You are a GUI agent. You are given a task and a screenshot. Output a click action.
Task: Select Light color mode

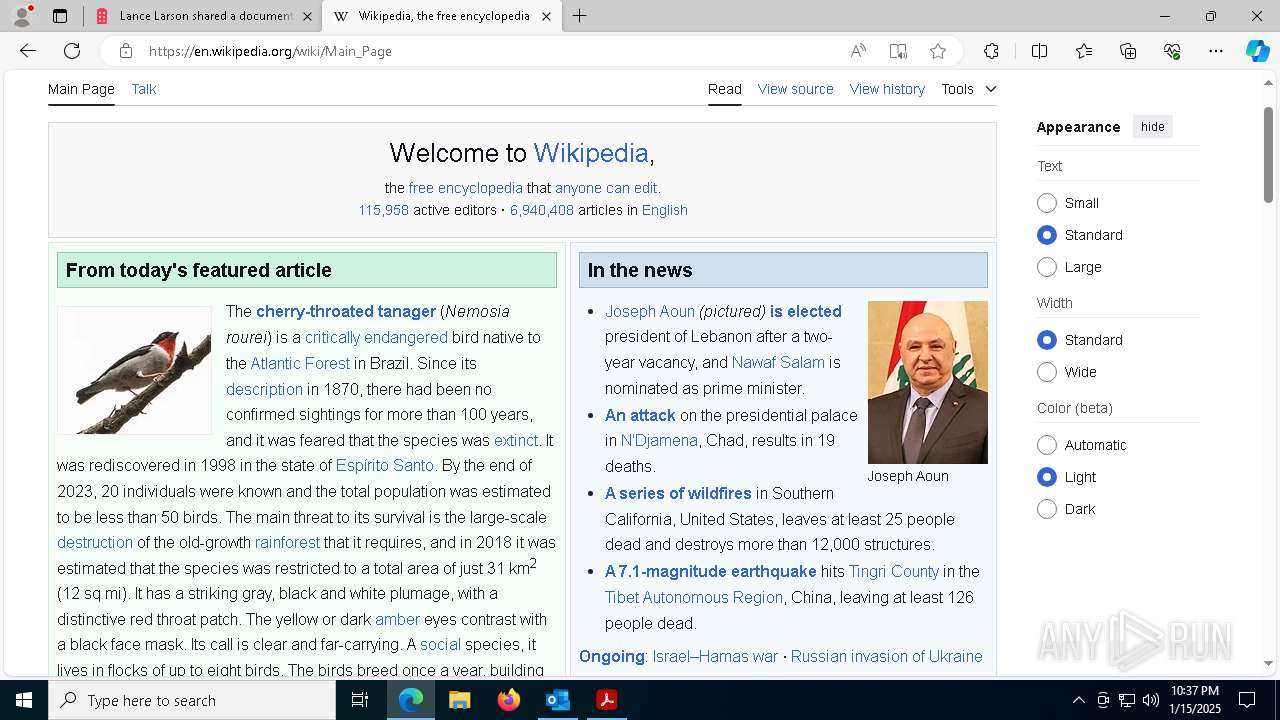pos(1047,477)
